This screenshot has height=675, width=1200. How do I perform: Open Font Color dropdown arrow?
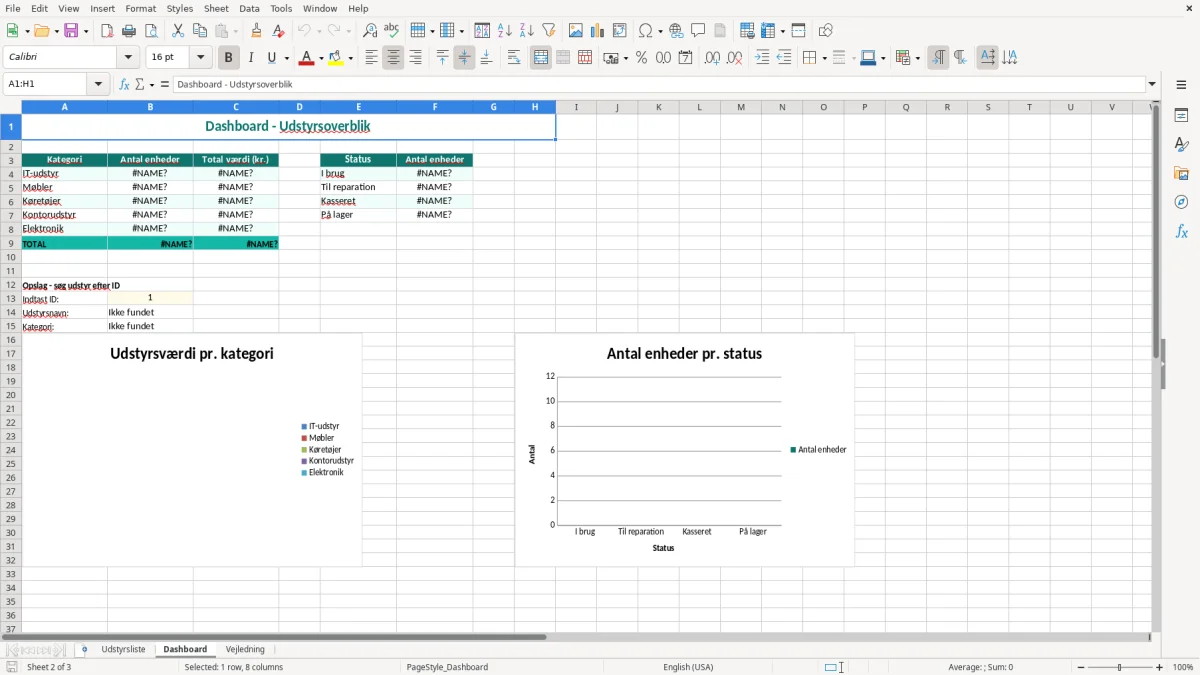click(321, 58)
